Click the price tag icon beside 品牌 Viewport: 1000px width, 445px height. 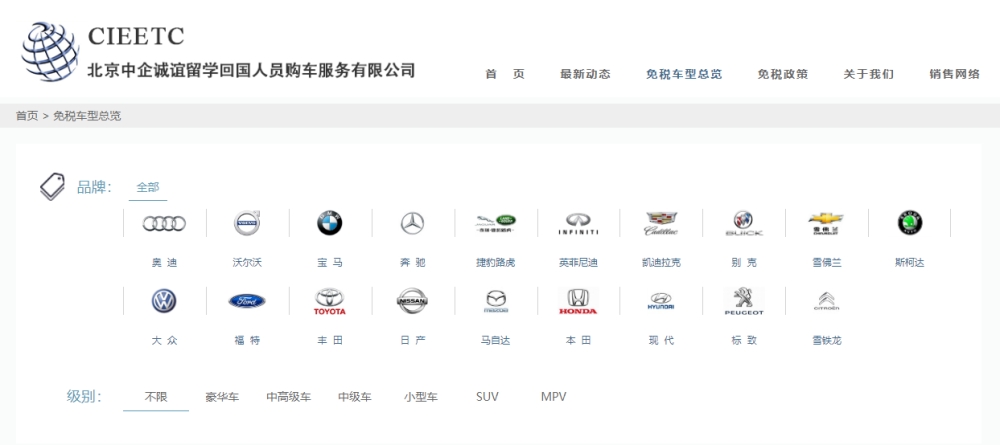[52, 186]
